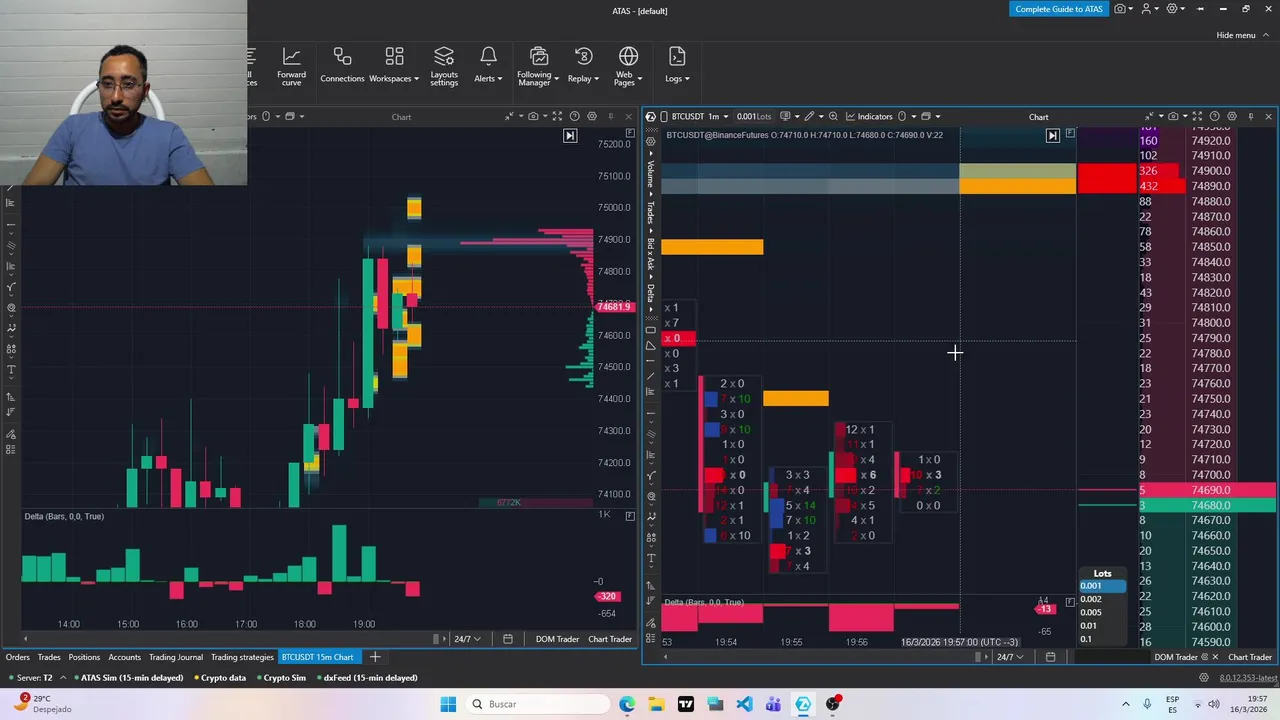The height and width of the screenshot is (720, 1280).
Task: Expand the Alerts dropdown
Action: [488, 65]
